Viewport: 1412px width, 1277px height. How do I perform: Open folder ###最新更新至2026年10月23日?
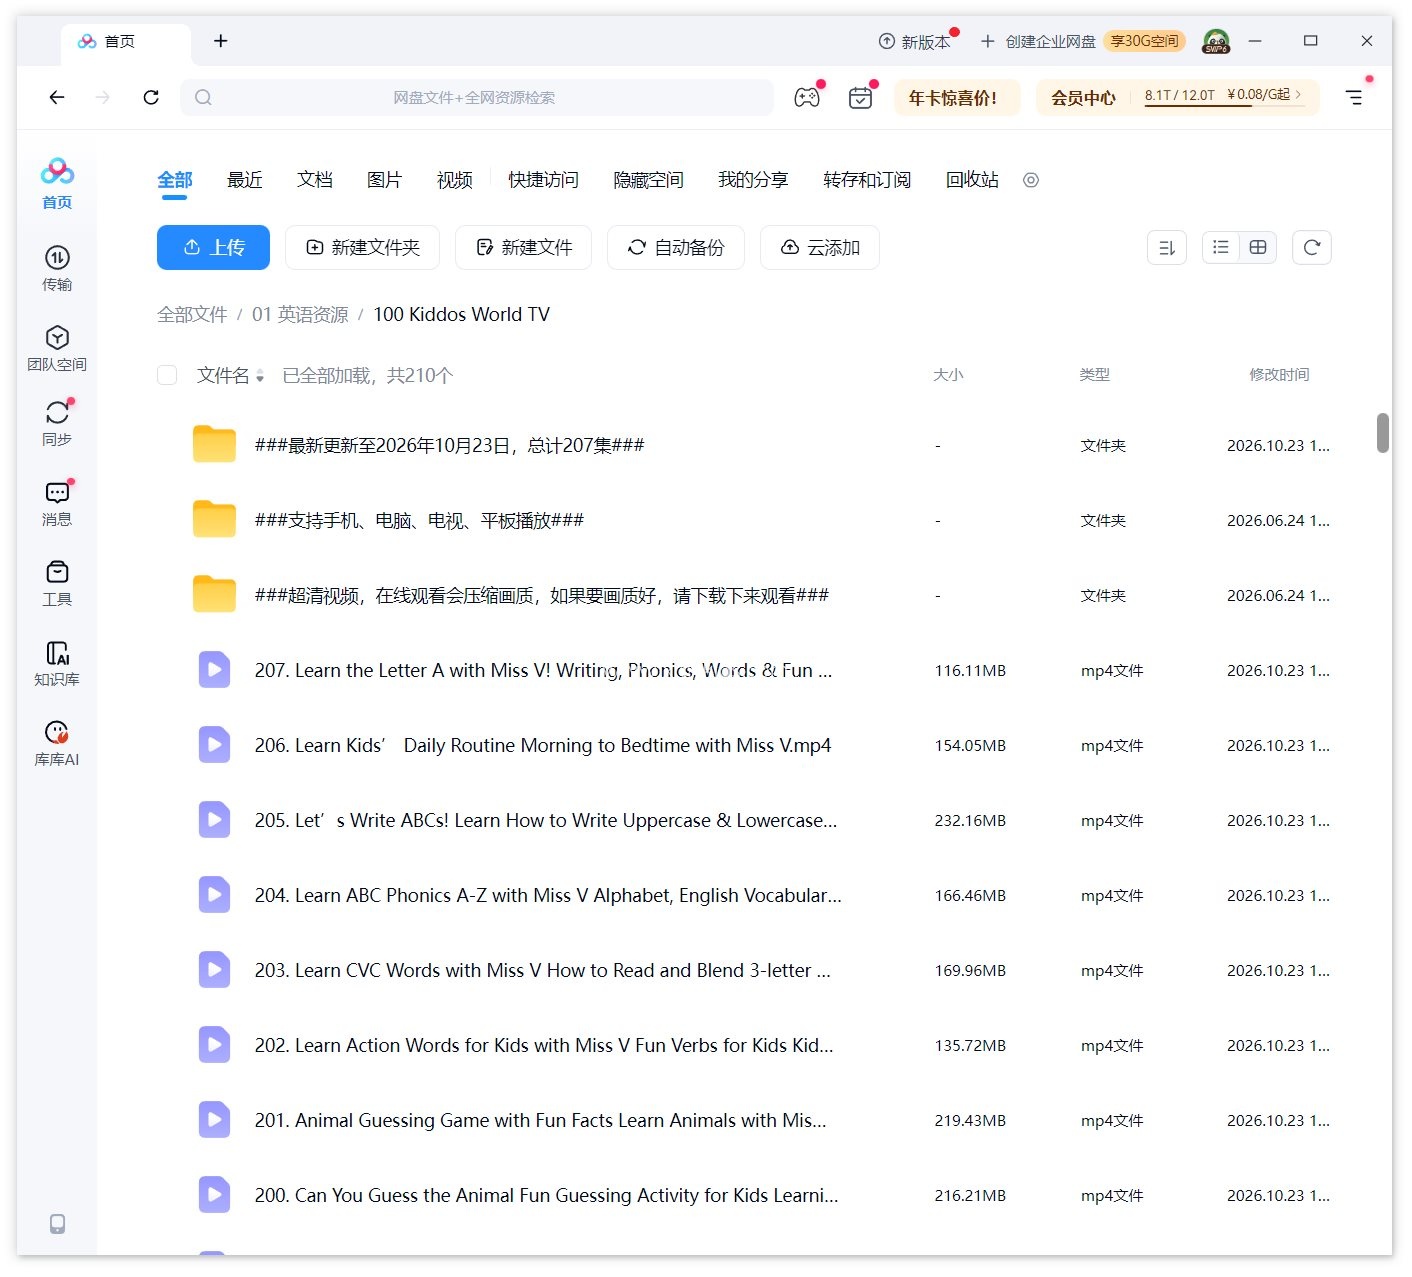tap(449, 445)
